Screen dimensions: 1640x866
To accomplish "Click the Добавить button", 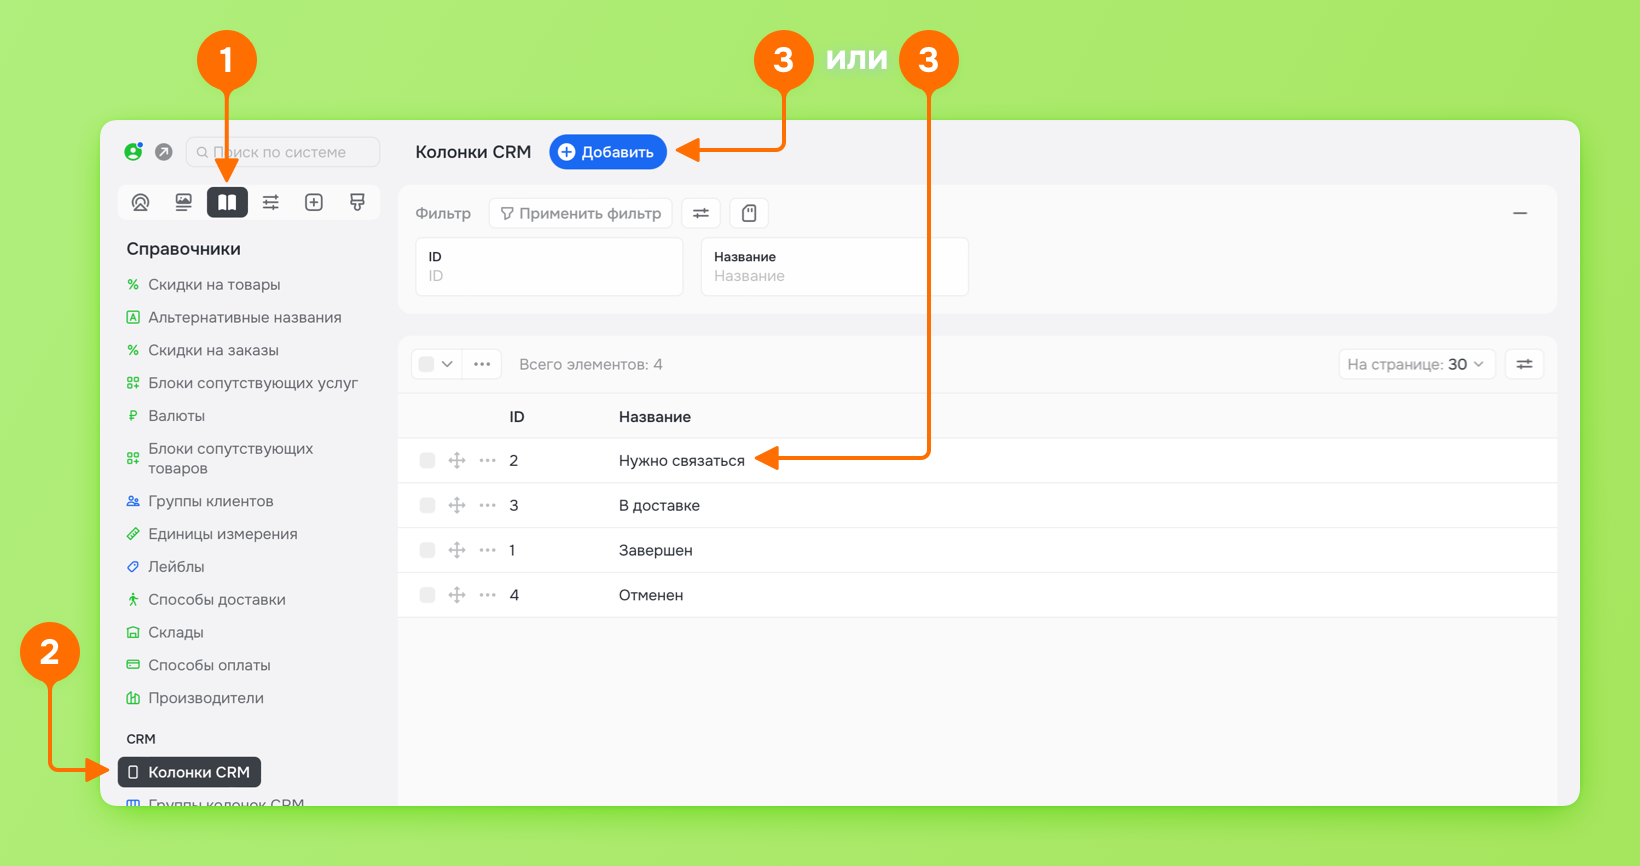I will [608, 152].
